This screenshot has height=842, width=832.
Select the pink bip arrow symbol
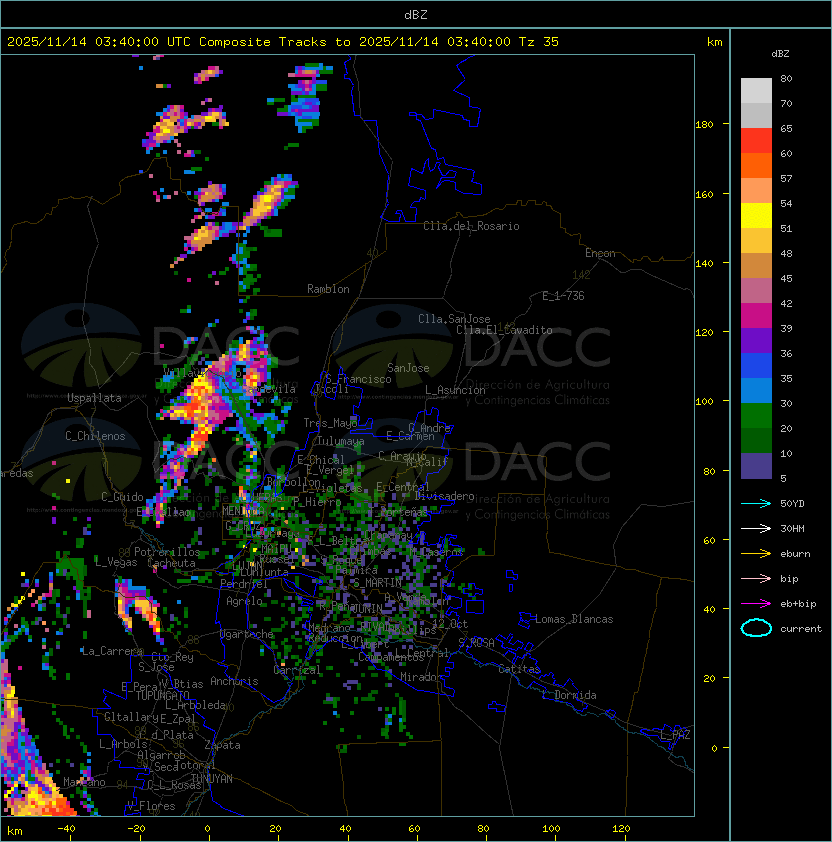pyautogui.click(x=756, y=579)
